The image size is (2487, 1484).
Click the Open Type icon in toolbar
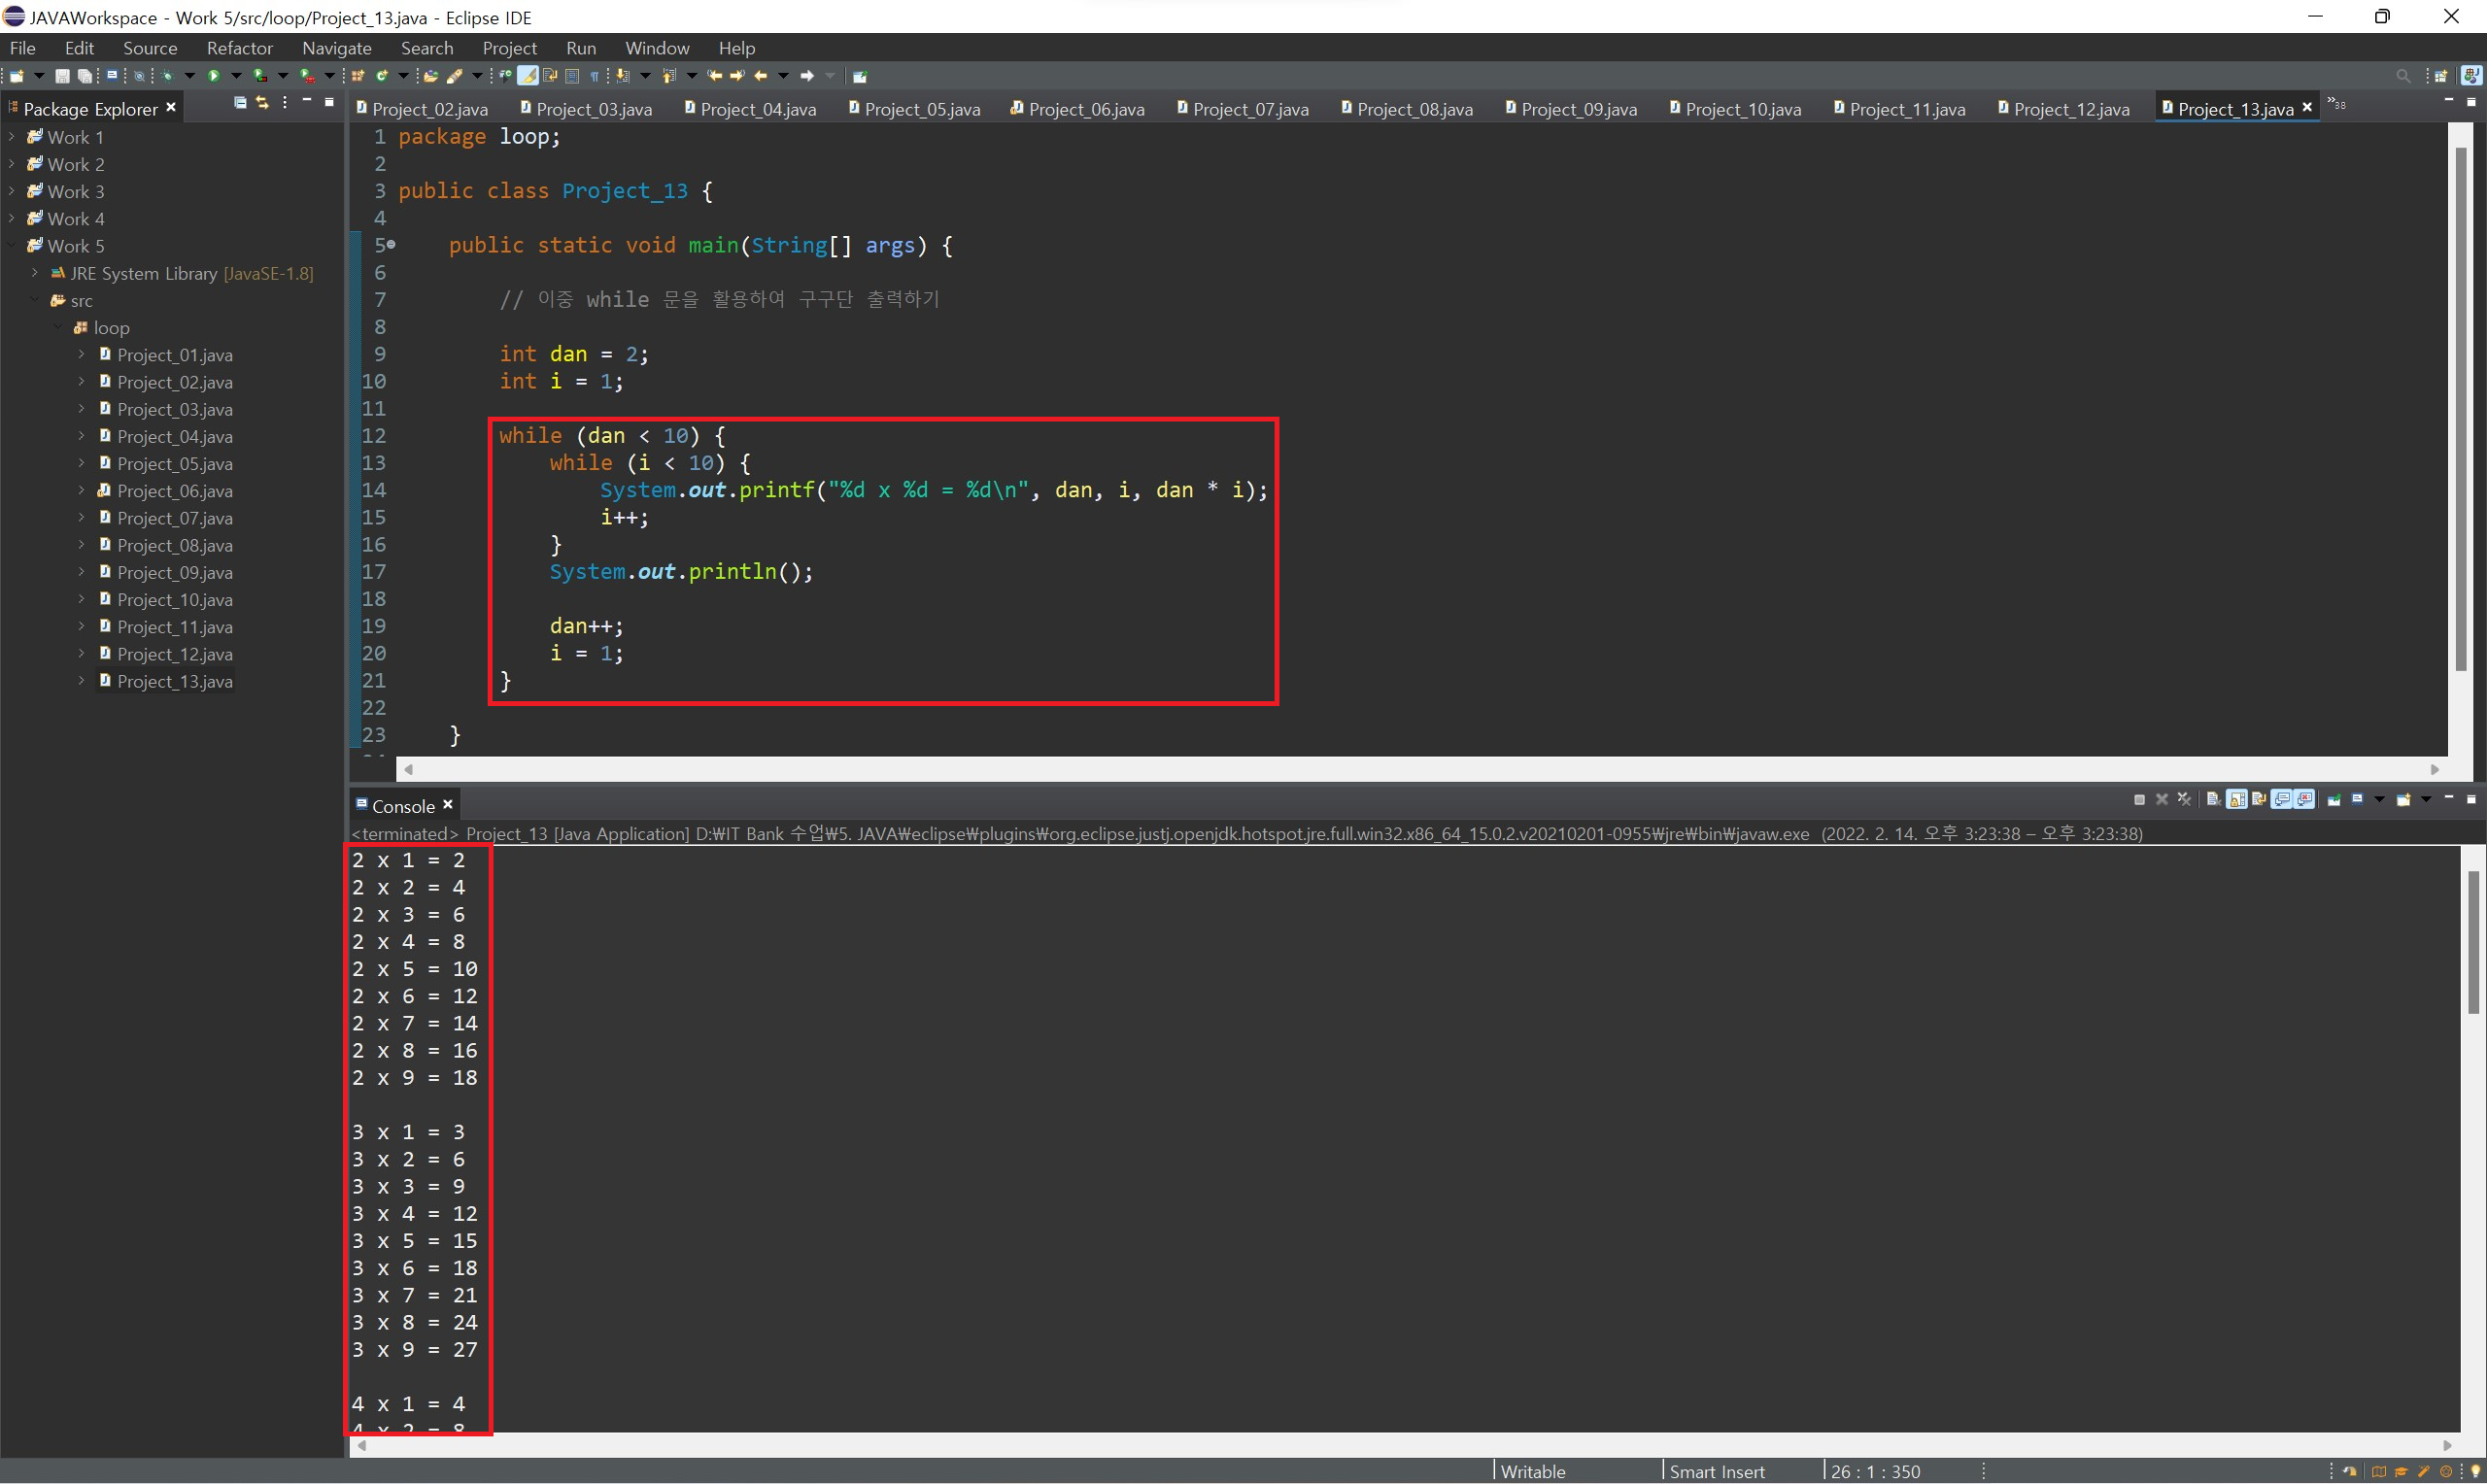(430, 76)
